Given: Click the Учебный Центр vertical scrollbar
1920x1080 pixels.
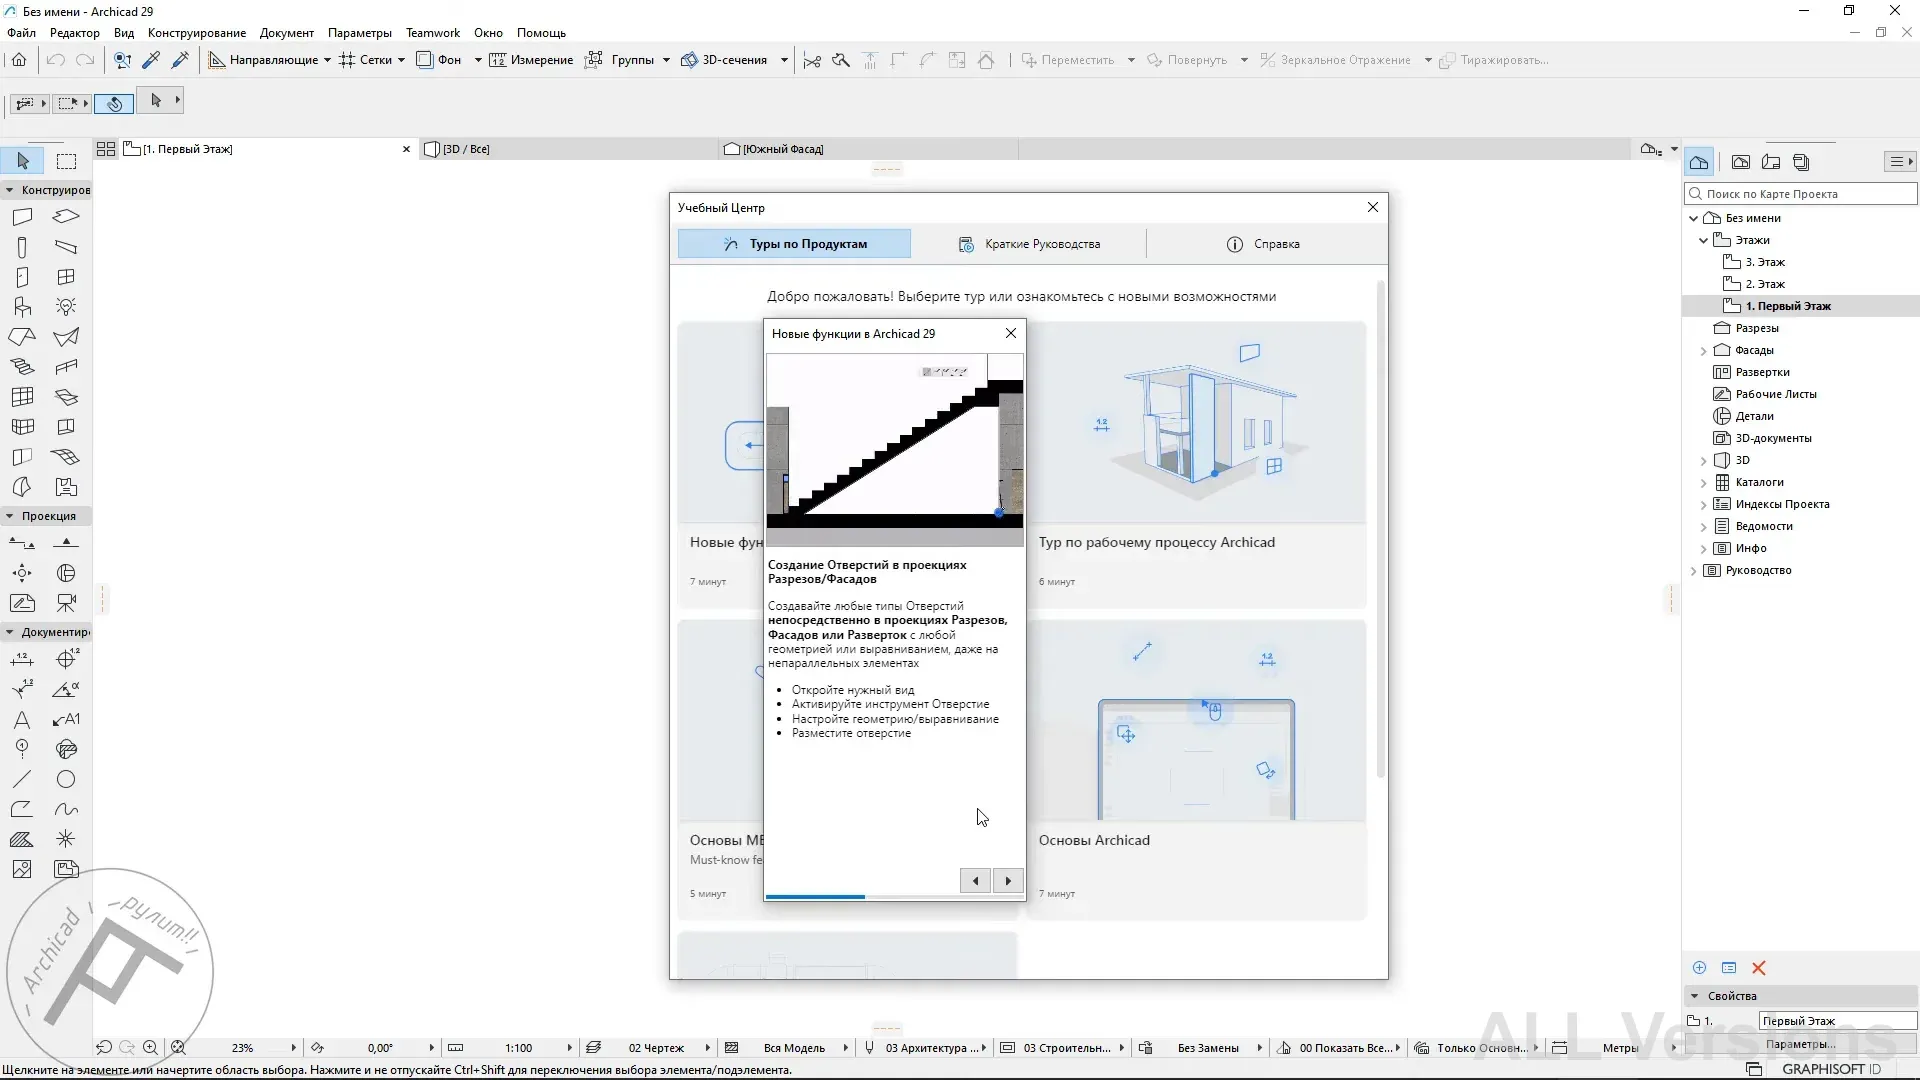Looking at the screenshot, I should coord(1381,530).
